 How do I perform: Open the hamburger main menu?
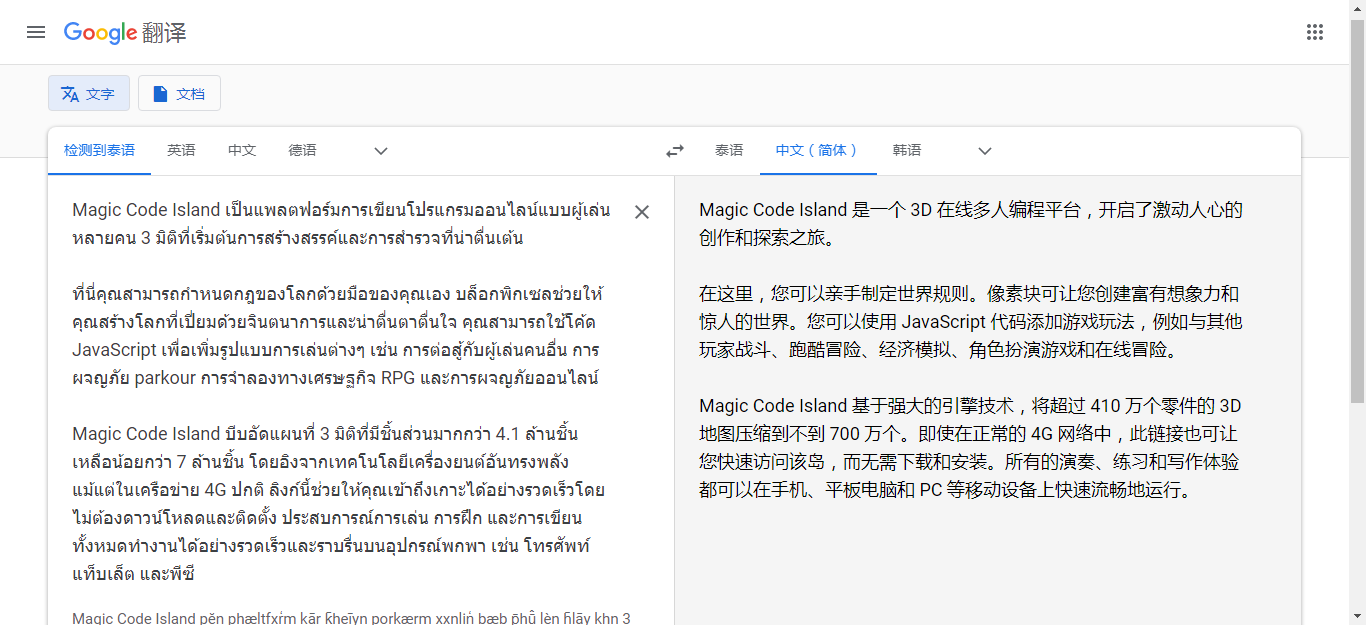(x=36, y=32)
